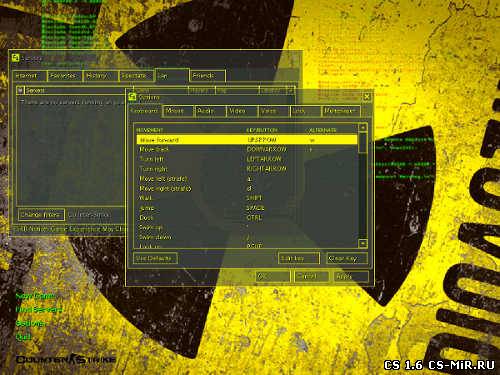Open the Video options tab
This screenshot has width=500, height=375.
pyautogui.click(x=242, y=111)
